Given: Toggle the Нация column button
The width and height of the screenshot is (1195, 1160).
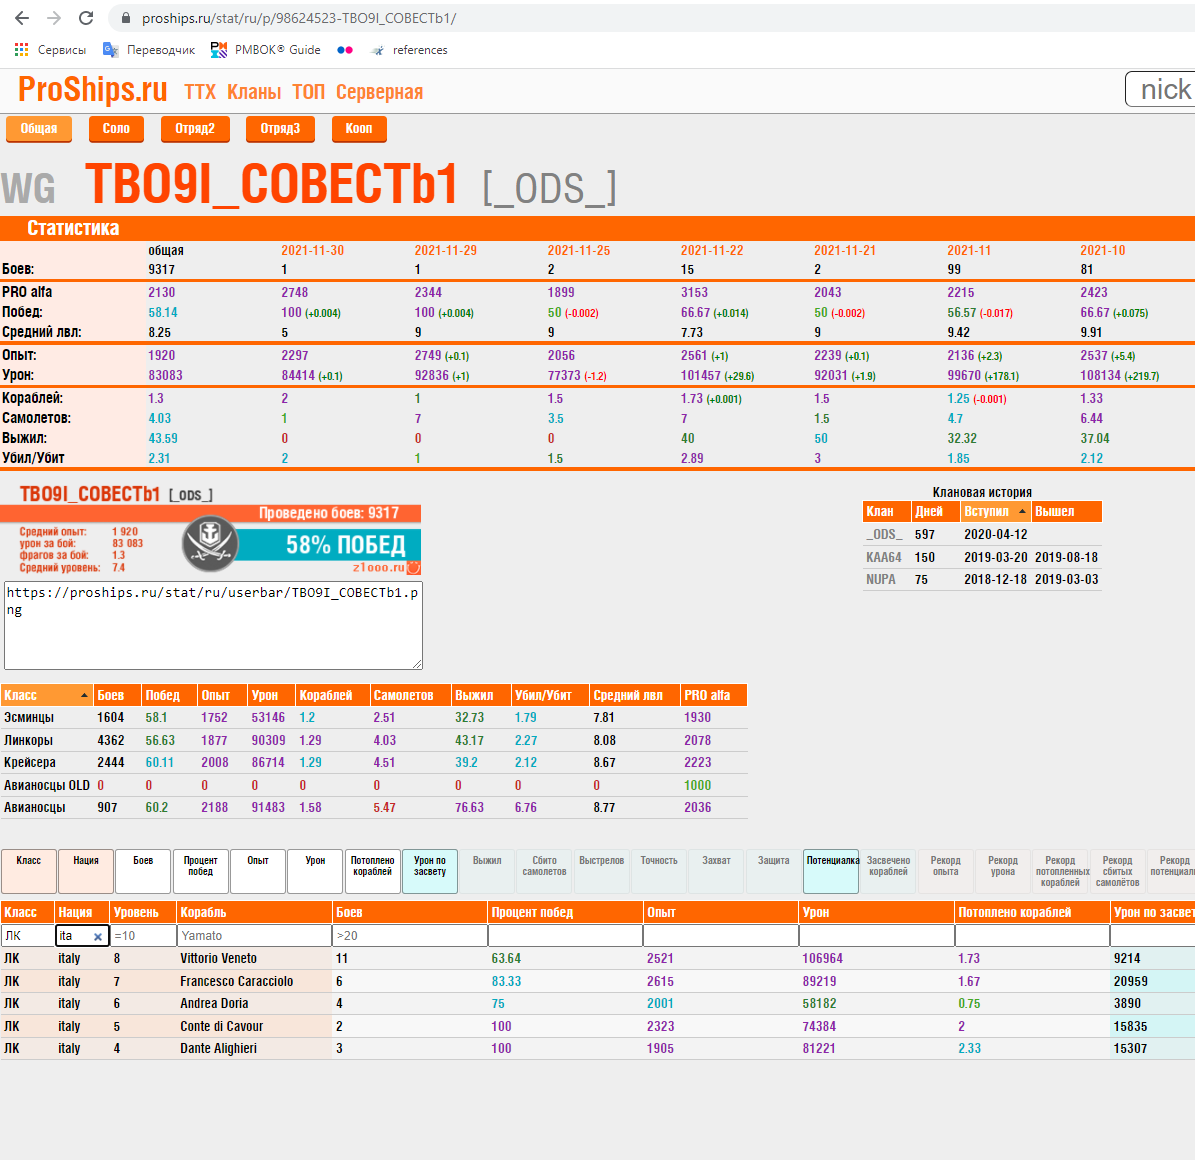Looking at the screenshot, I should [86, 871].
